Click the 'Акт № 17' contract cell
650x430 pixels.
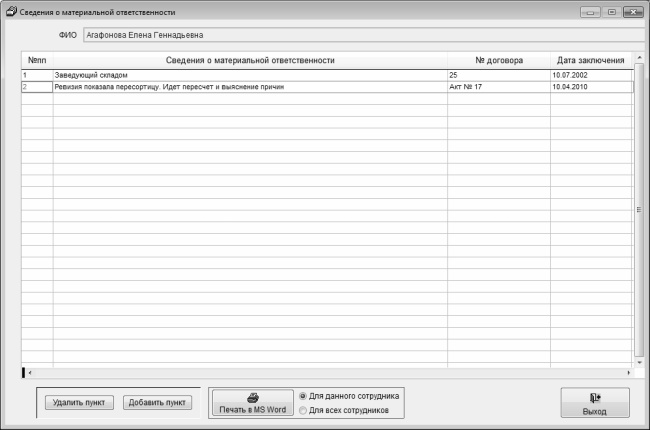click(498, 87)
